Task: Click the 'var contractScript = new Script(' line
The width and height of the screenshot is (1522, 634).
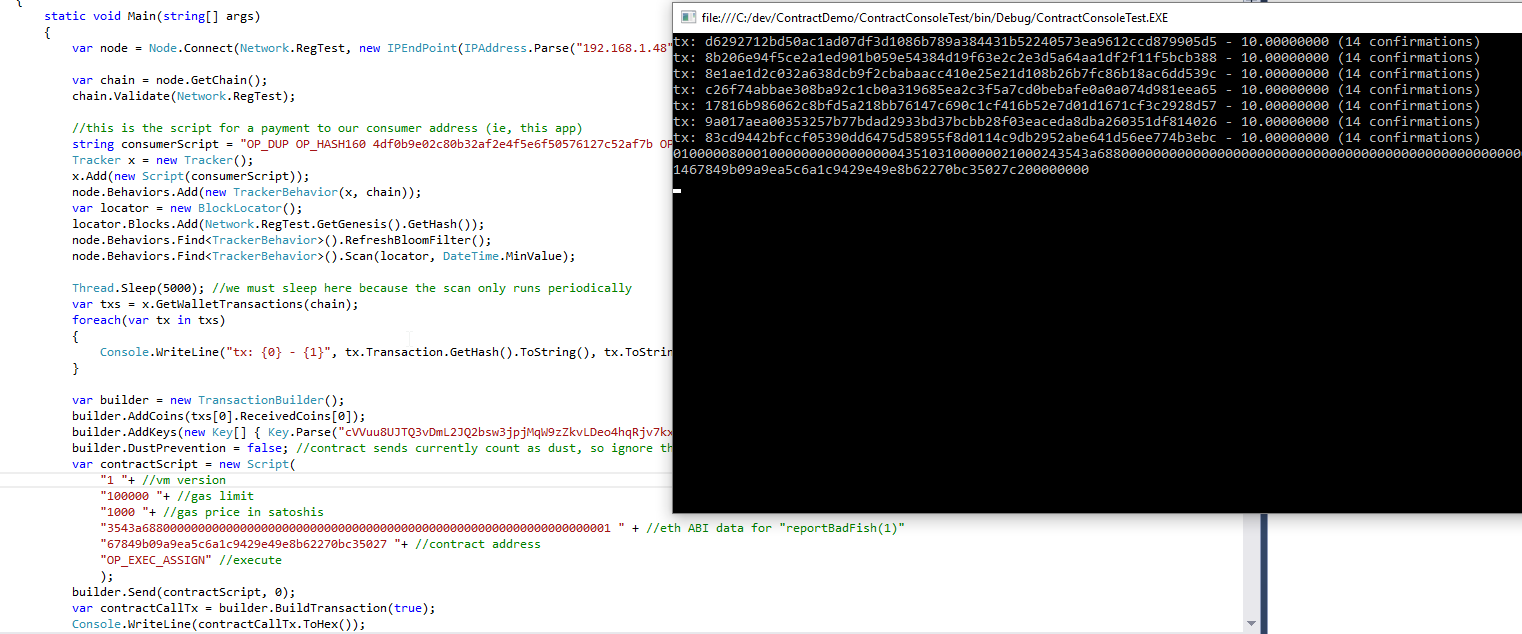Action: (184, 464)
